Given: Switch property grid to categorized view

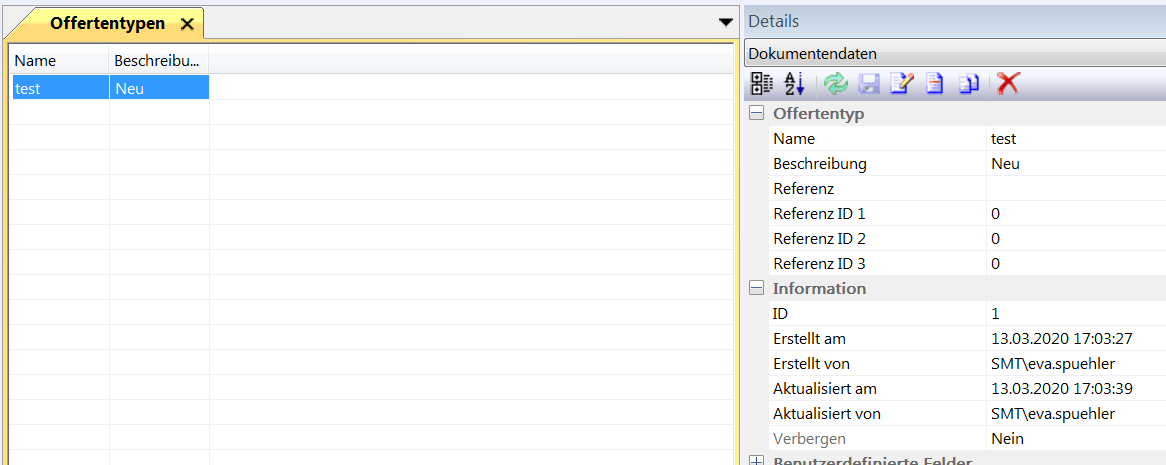Looking at the screenshot, I should pos(762,85).
